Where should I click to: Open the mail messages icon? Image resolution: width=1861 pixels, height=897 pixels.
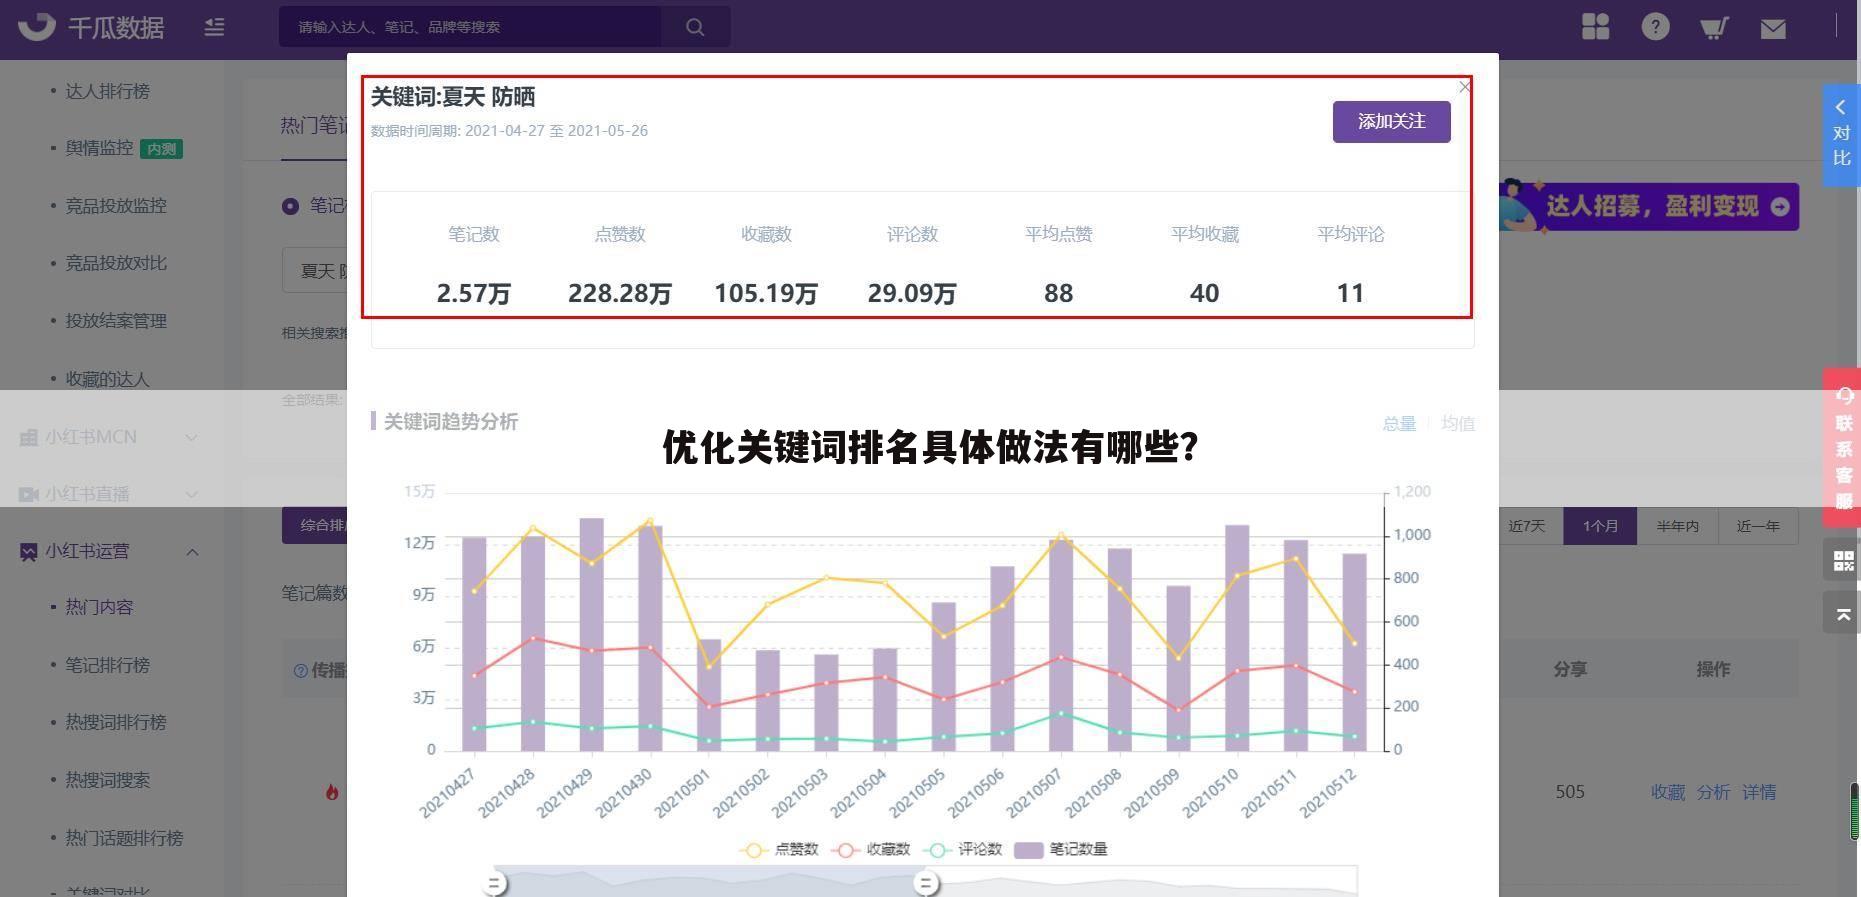pyautogui.click(x=1773, y=28)
